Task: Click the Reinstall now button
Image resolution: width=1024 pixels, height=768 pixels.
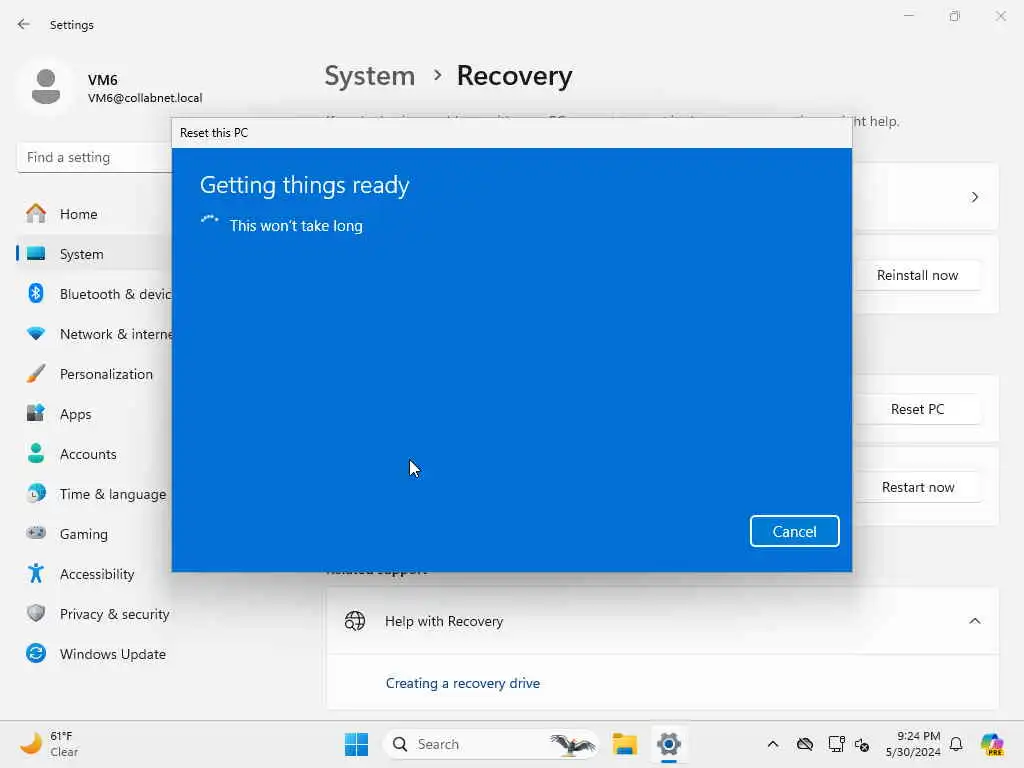Action: [917, 275]
